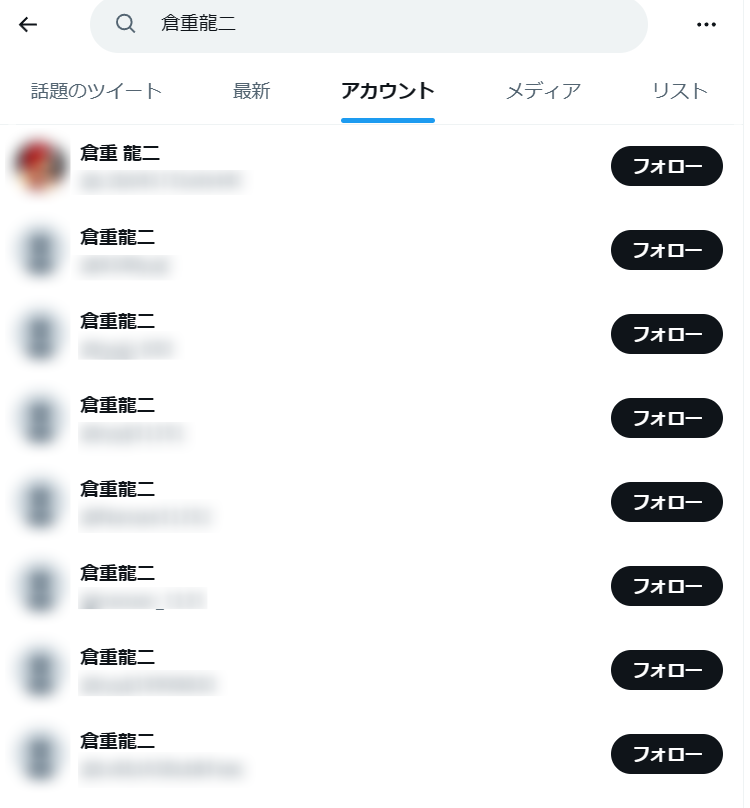Click フォロー on the fifth result
Viewport: 750px width, 808px height.
[x=666, y=502]
